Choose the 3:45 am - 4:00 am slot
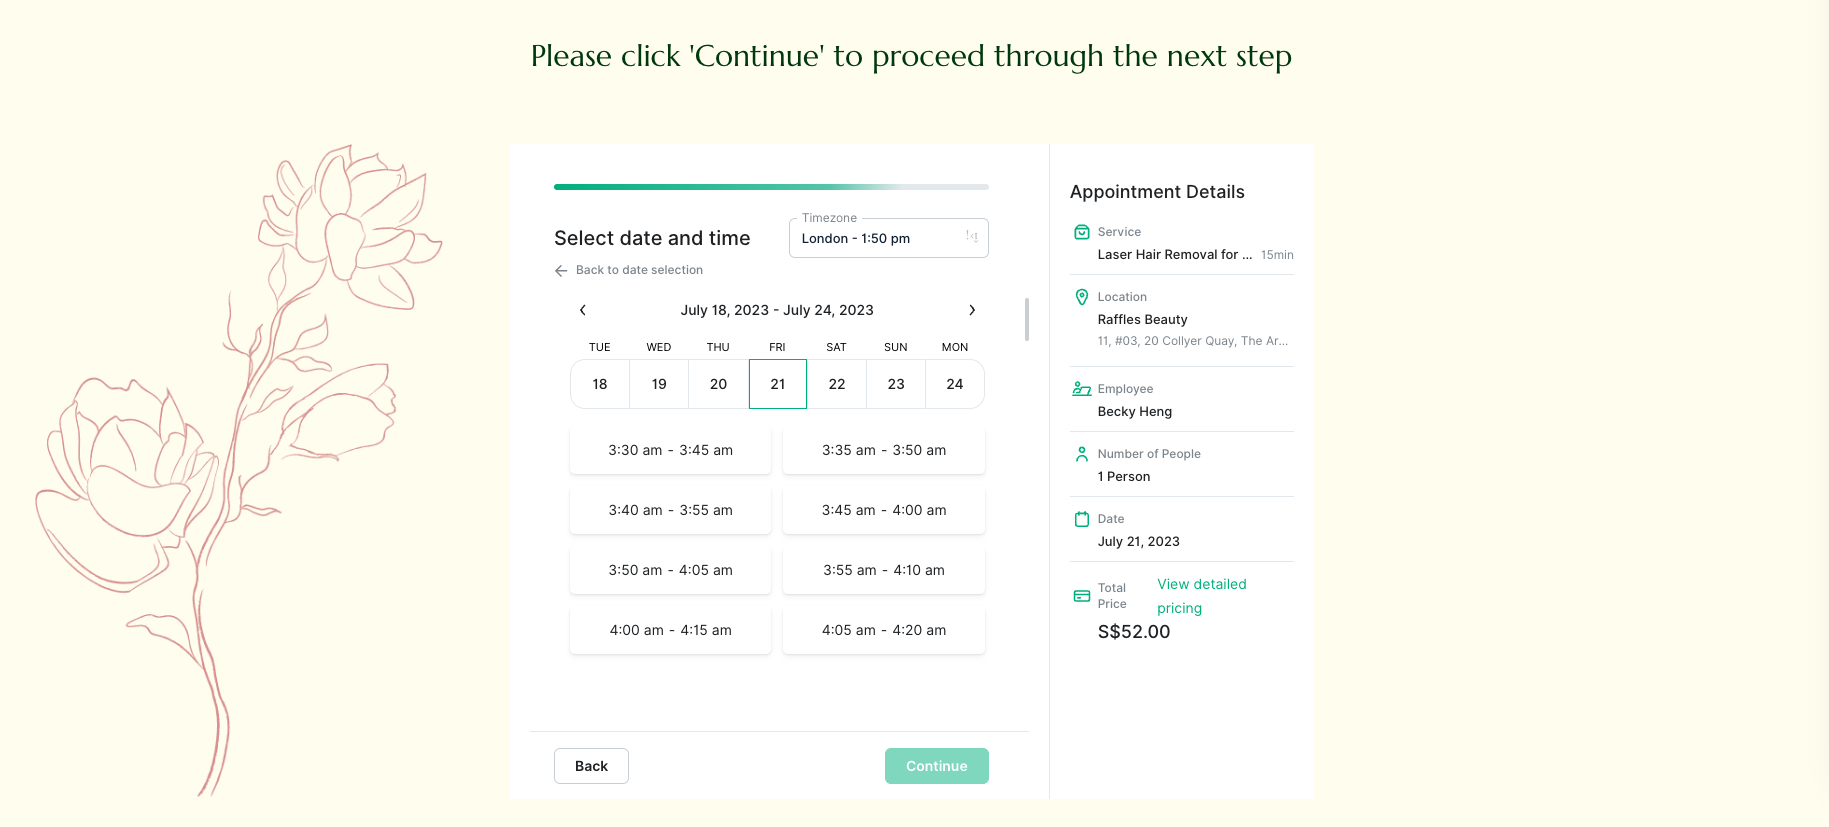1829x827 pixels. [883, 510]
